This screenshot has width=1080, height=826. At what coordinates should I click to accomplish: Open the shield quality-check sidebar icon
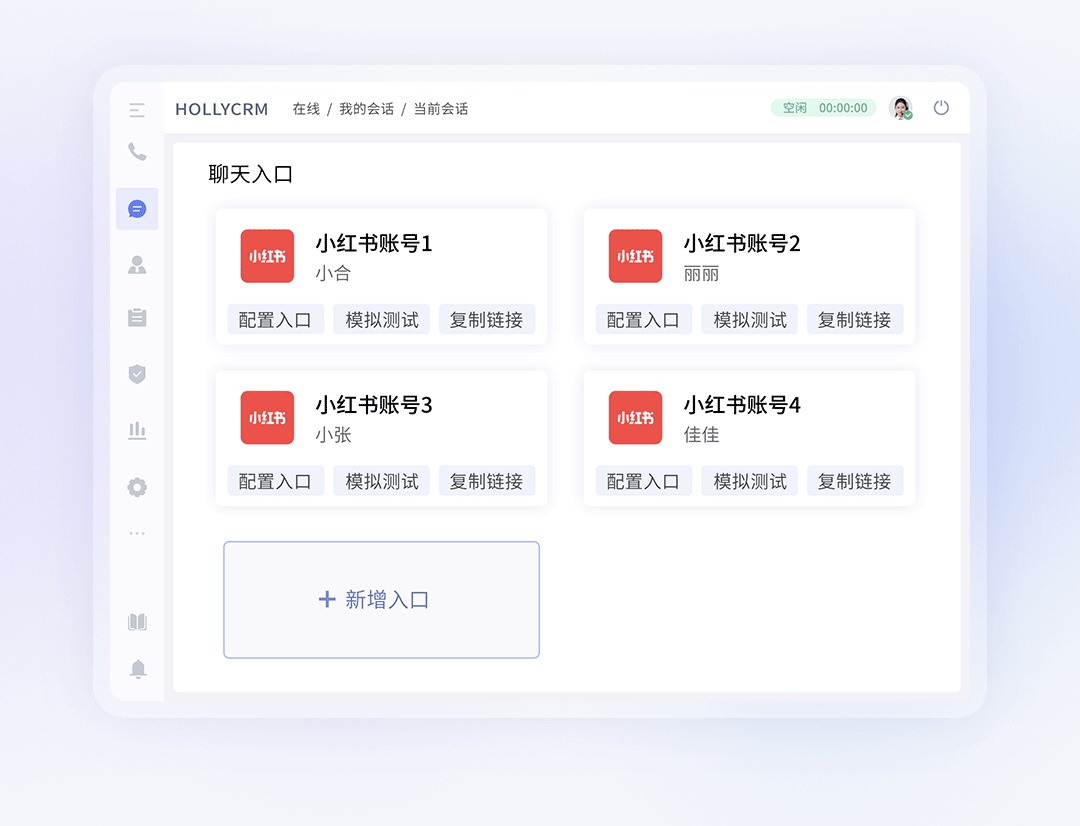137,374
